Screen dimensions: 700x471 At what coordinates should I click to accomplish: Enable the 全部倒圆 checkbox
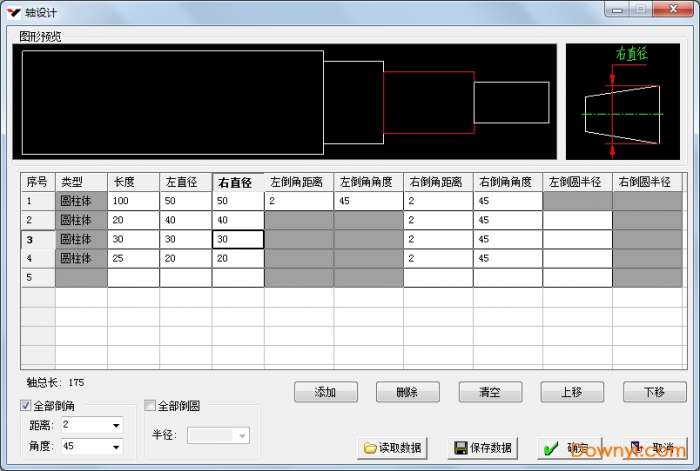coord(150,405)
